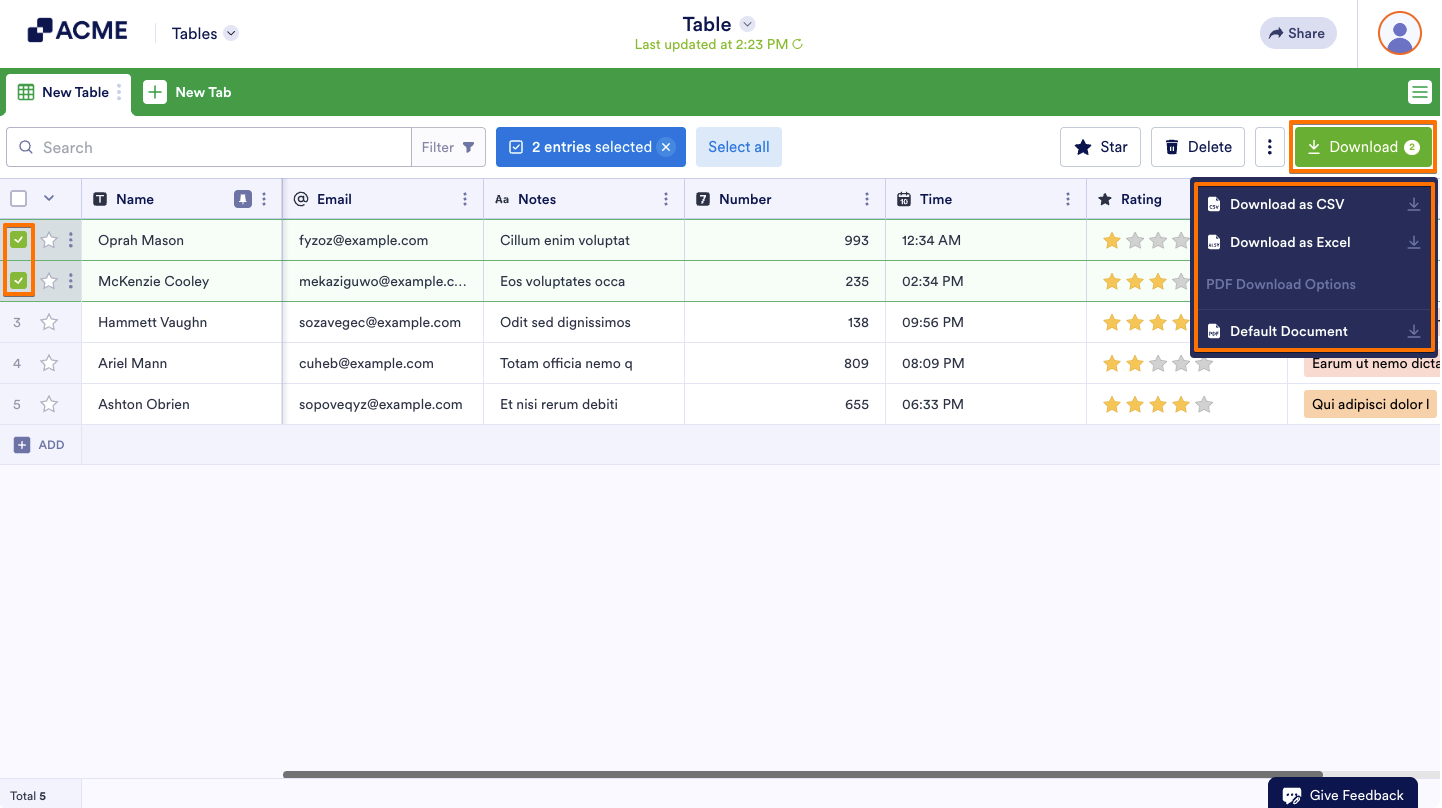Delete the selected entries
1442x808 pixels.
click(x=1198, y=147)
